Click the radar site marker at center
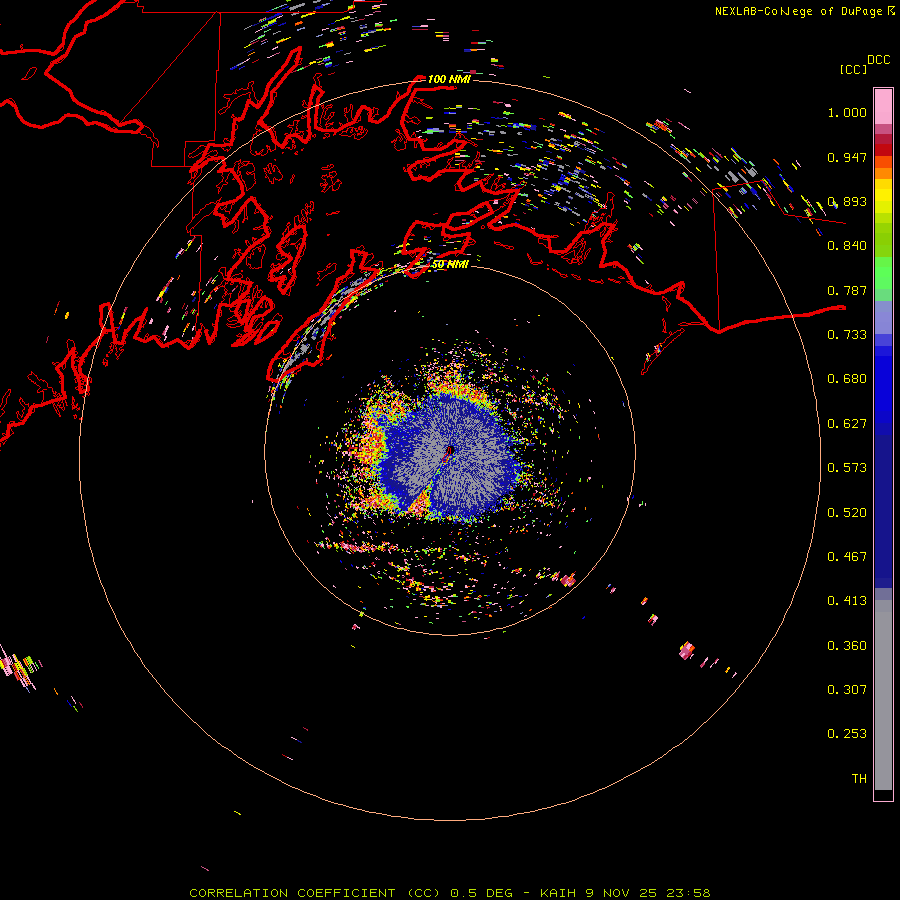This screenshot has height=900, width=900. (x=450, y=451)
